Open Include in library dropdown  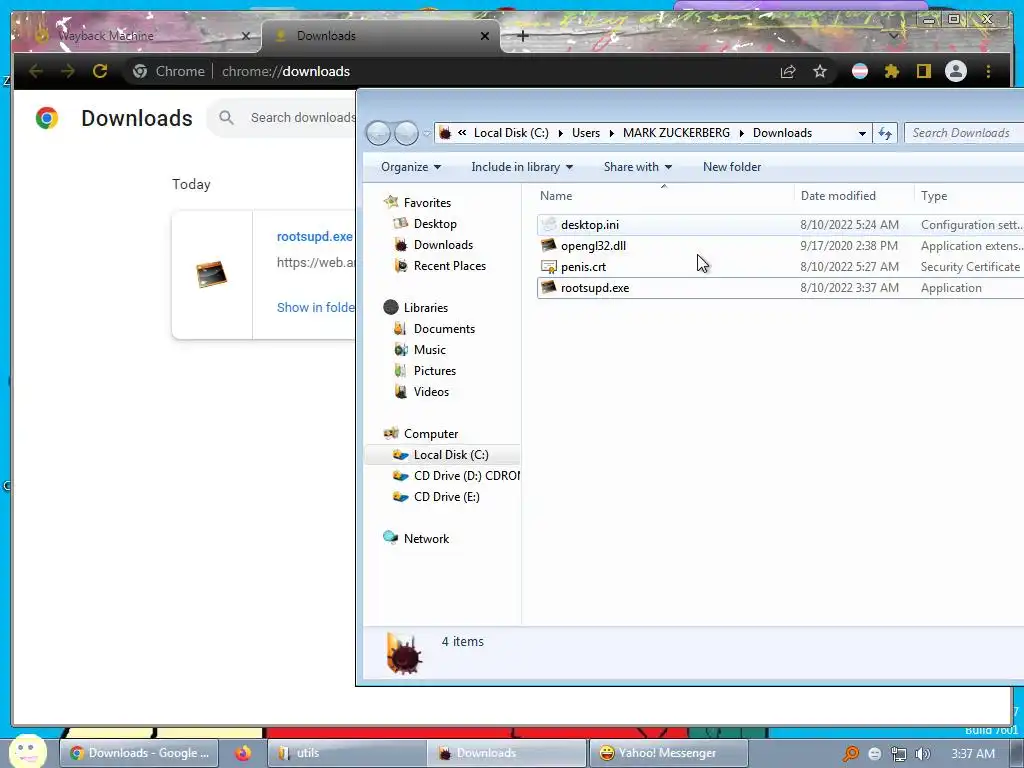522,167
